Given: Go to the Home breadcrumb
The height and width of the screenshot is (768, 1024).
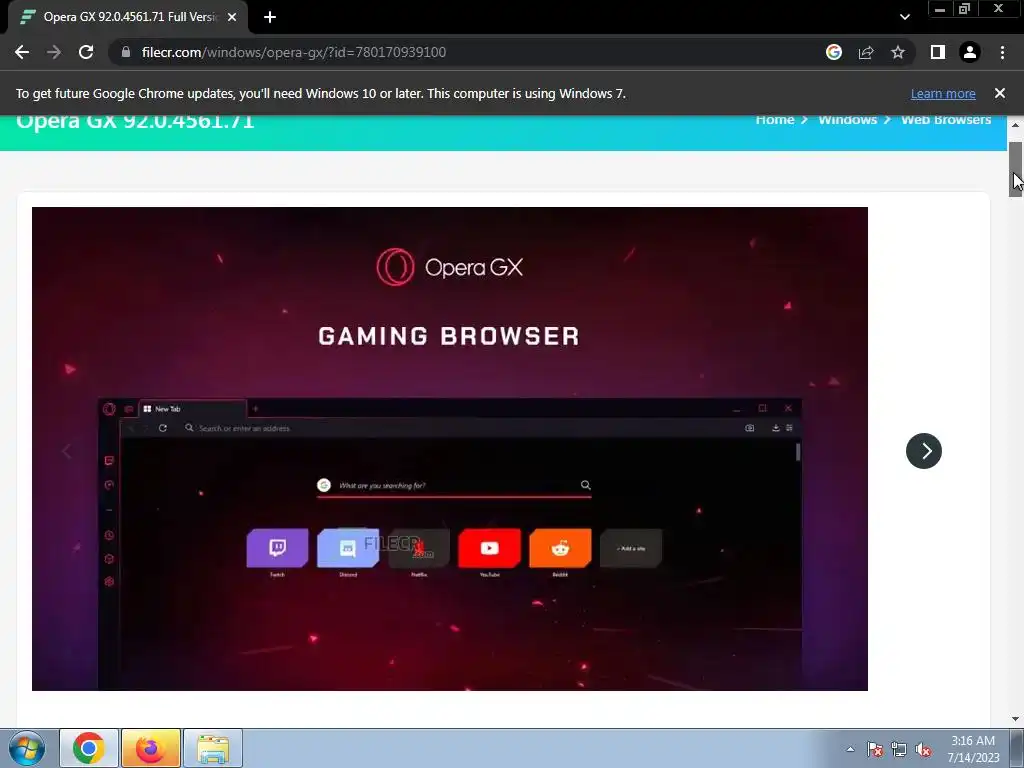Looking at the screenshot, I should [x=775, y=120].
